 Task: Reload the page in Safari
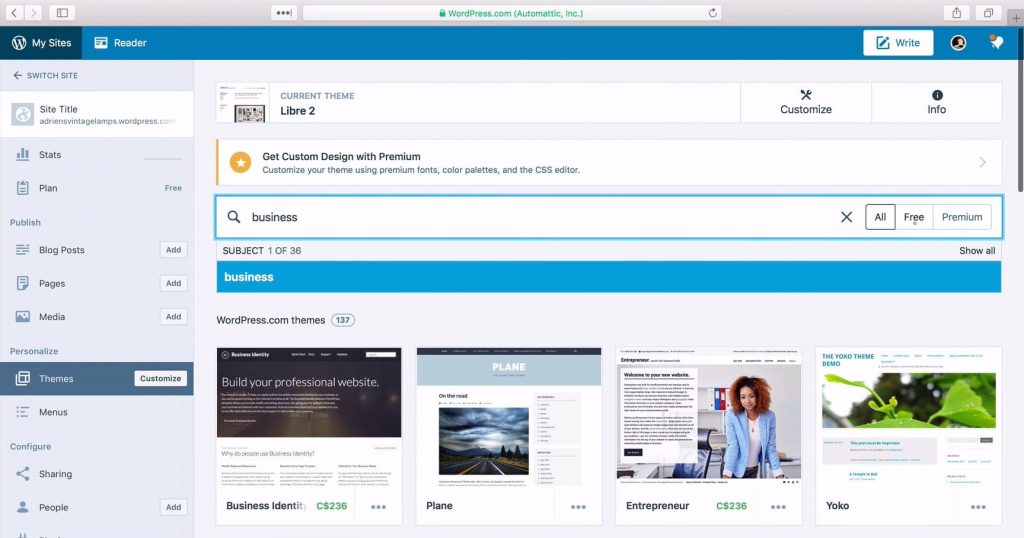click(x=712, y=12)
